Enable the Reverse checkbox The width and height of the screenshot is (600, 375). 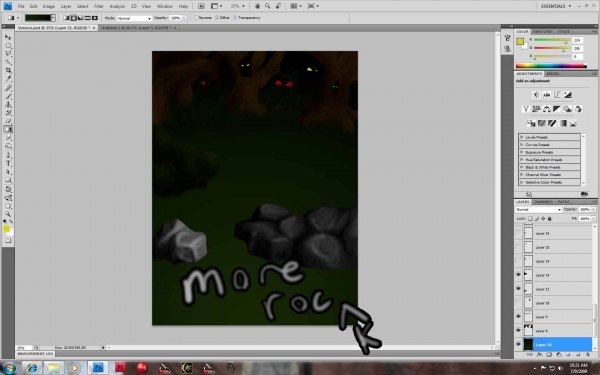[196, 18]
